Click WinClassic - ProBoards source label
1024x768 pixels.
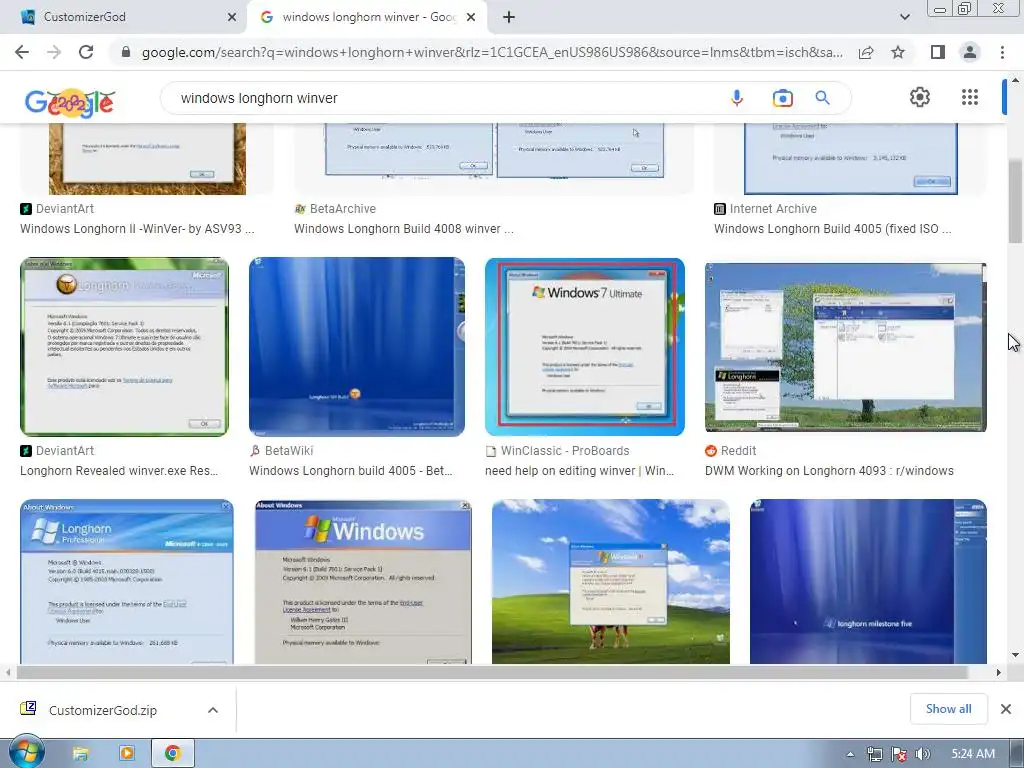tap(565, 451)
